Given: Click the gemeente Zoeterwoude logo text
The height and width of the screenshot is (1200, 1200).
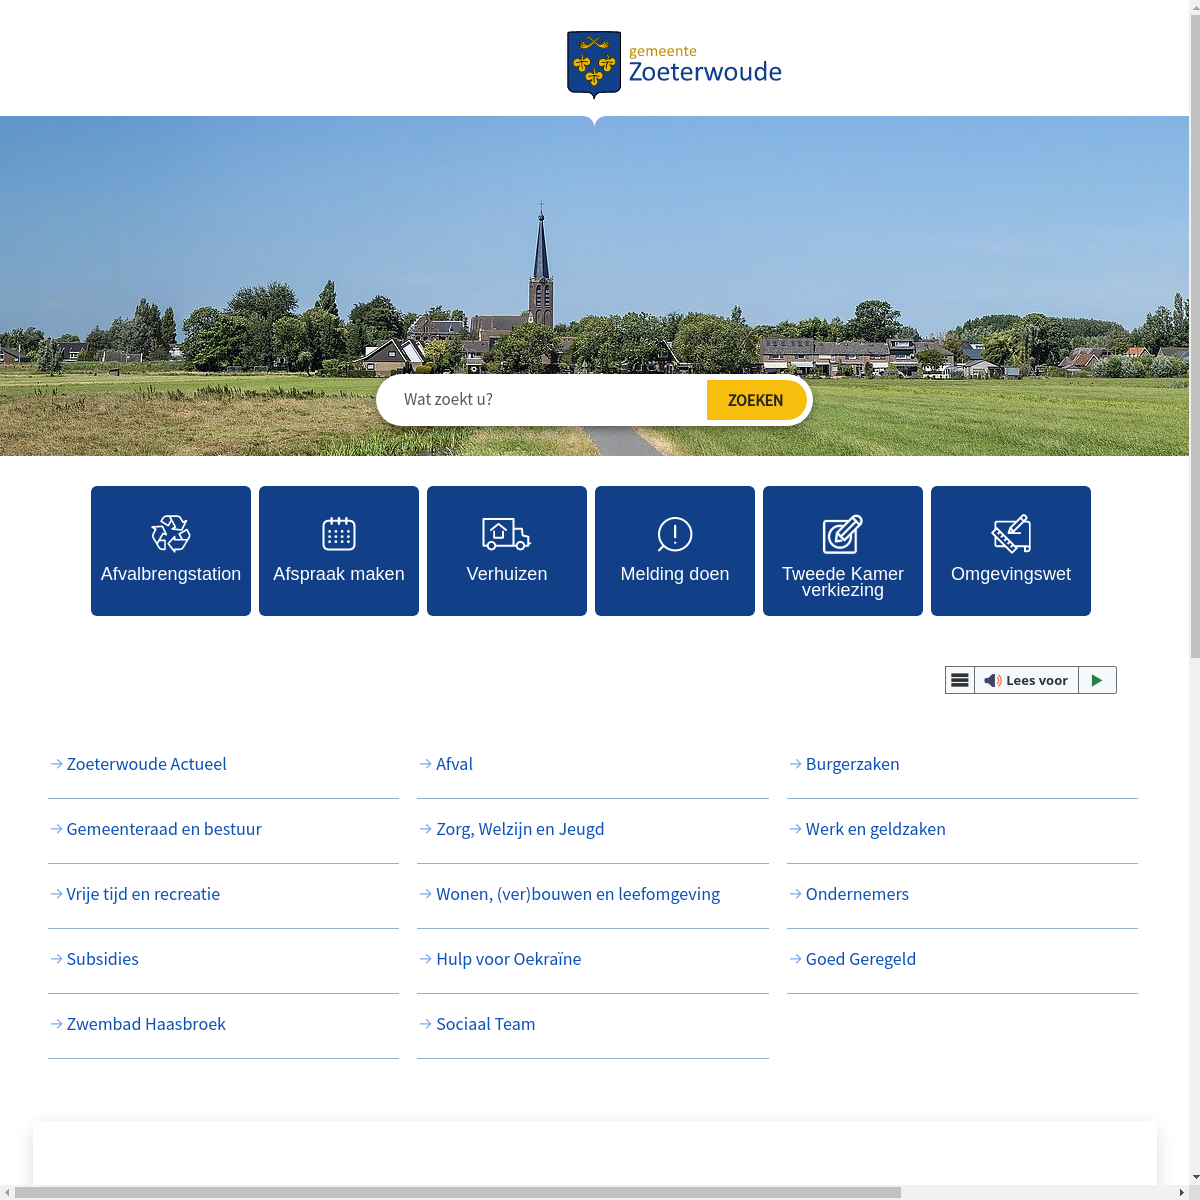Looking at the screenshot, I should point(705,64).
